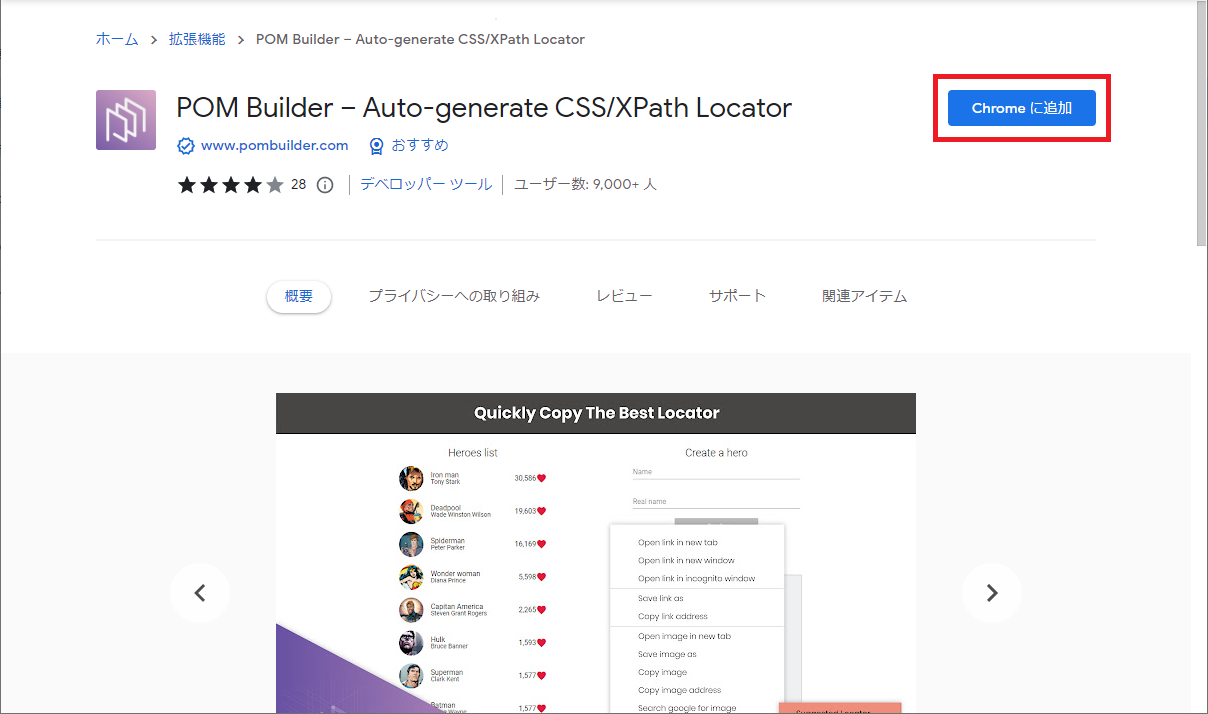This screenshot has width=1208, height=714.
Task: Click the POM Builder extension logo icon
Action: (x=125, y=119)
